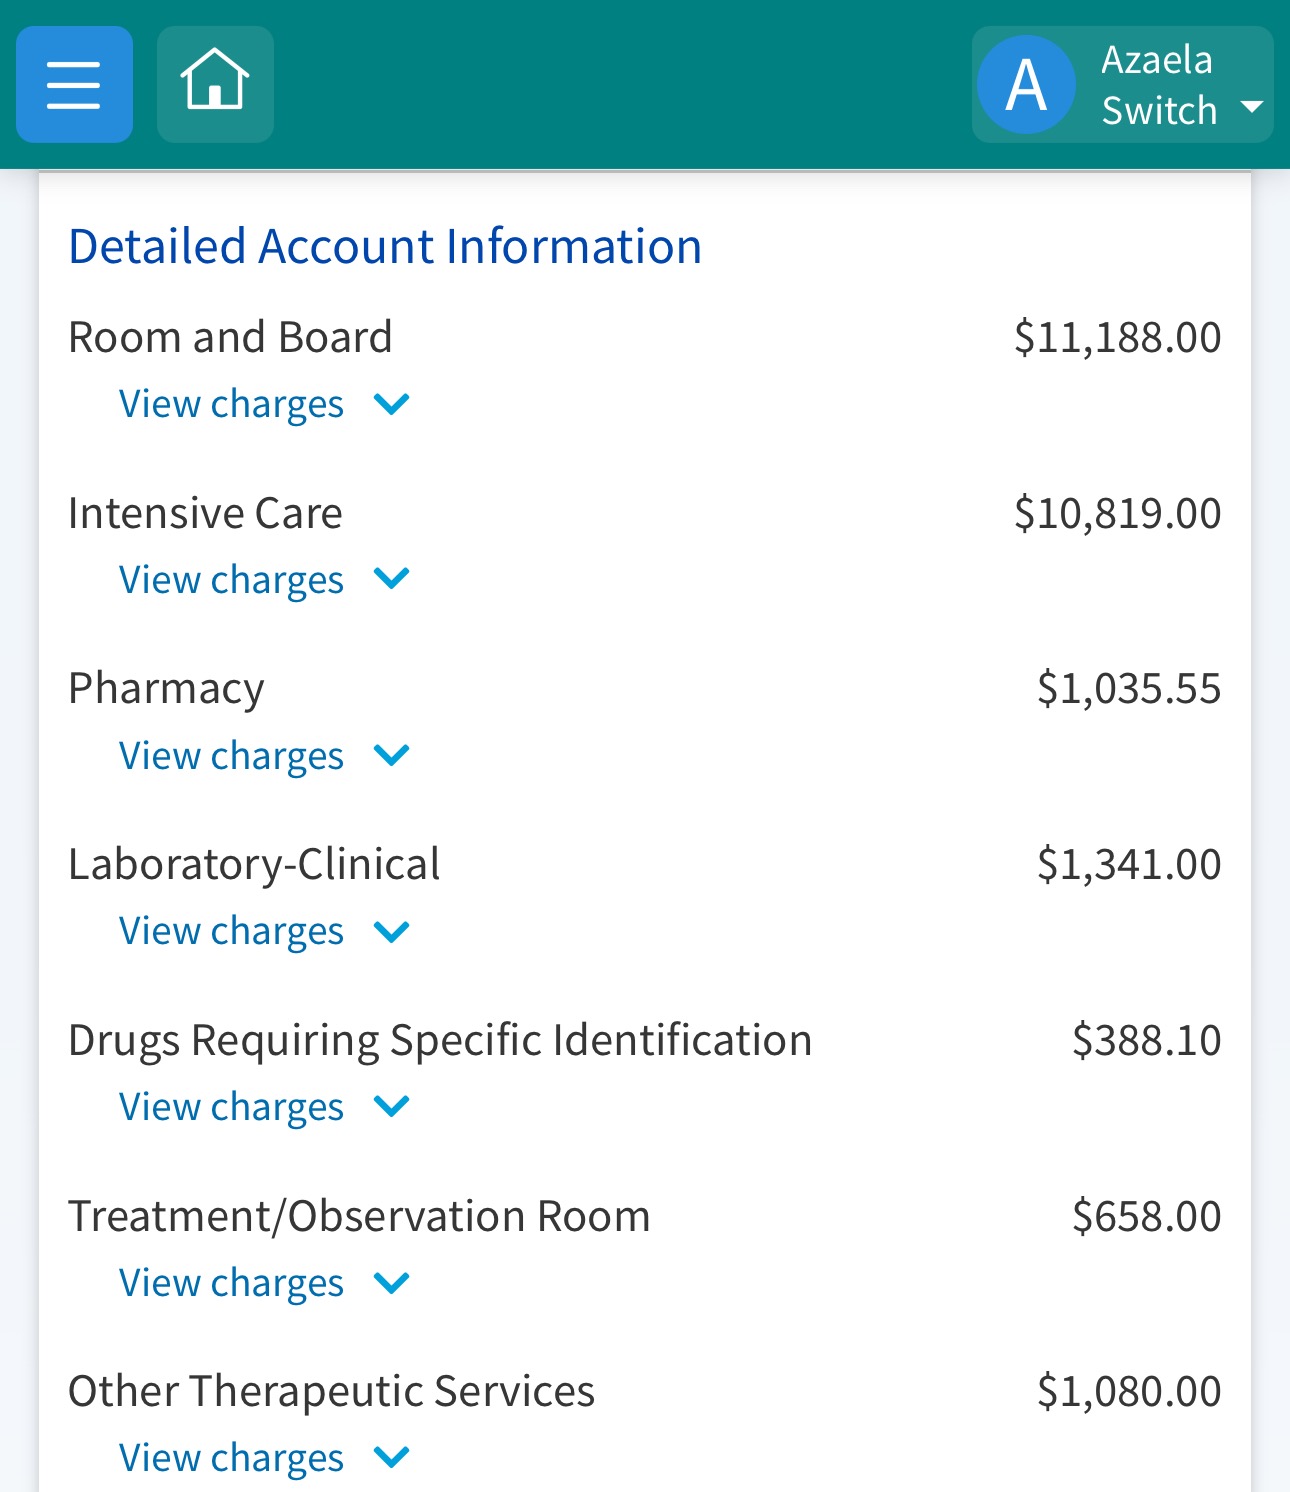The height and width of the screenshot is (1492, 1290).
Task: Click the Azaela Switch user name
Action: tap(1159, 85)
